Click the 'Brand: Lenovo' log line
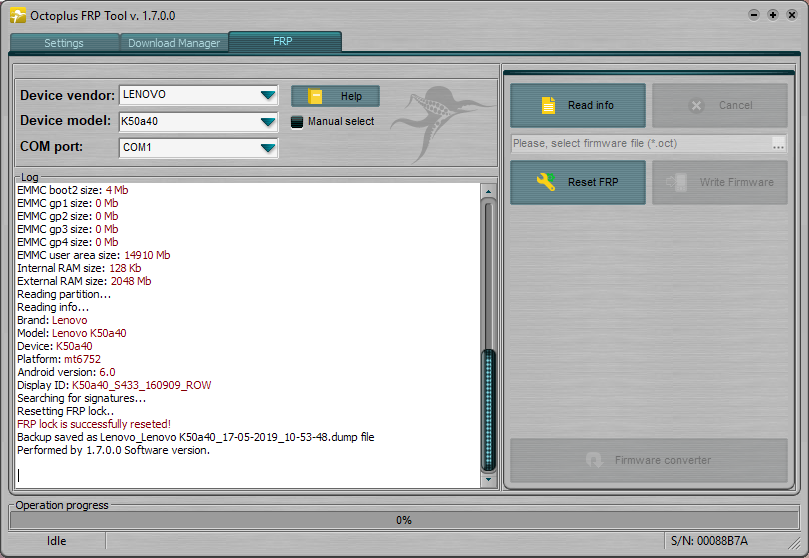The height and width of the screenshot is (558, 809). [x=52, y=320]
